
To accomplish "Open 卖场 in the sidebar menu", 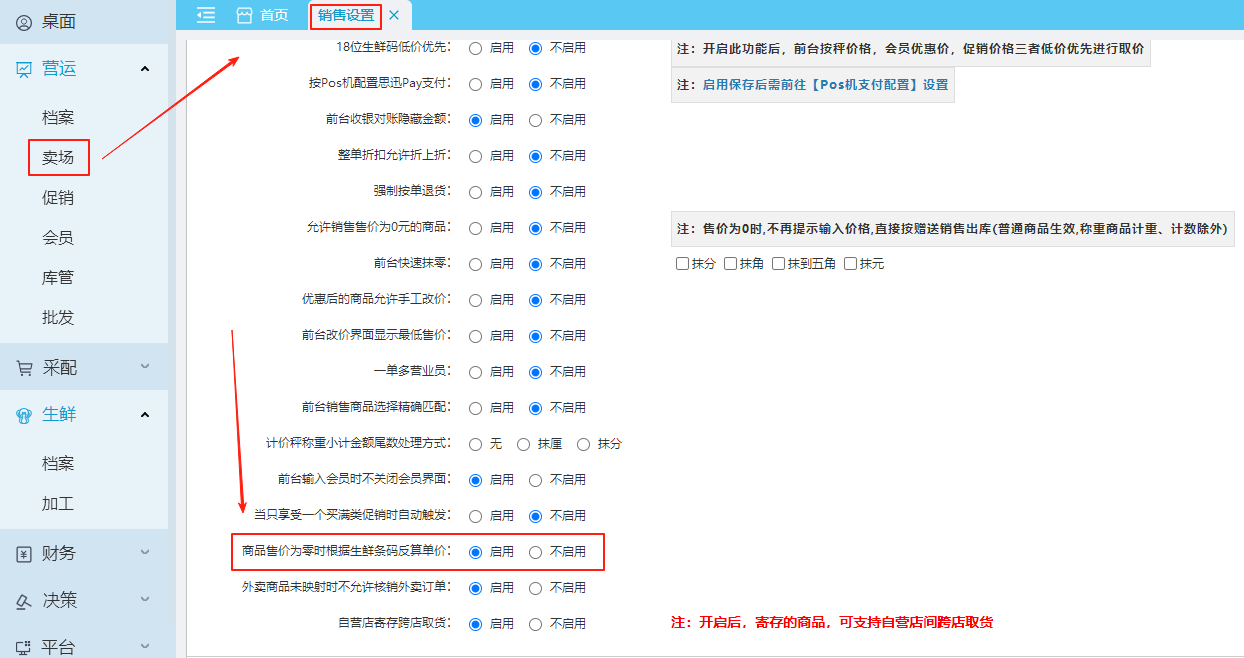I will pos(58,158).
